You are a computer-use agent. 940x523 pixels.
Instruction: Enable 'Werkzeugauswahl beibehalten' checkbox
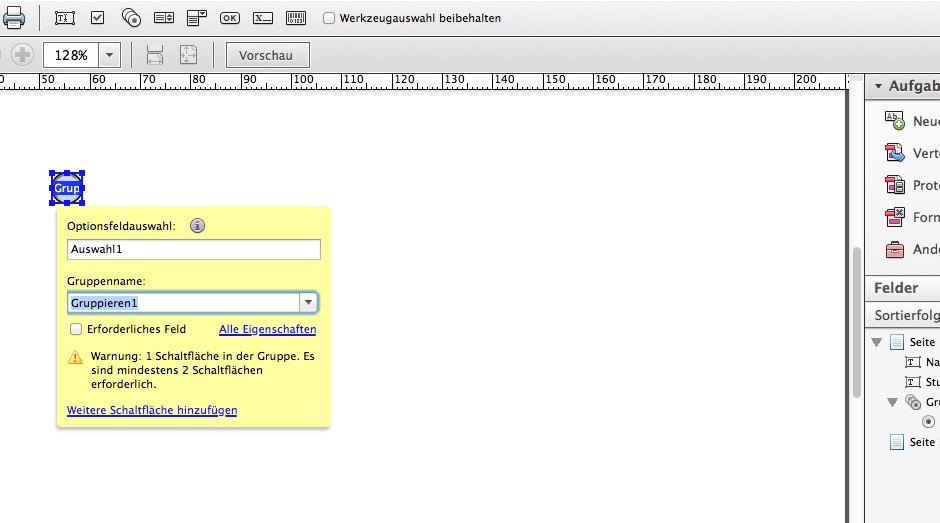(330, 18)
